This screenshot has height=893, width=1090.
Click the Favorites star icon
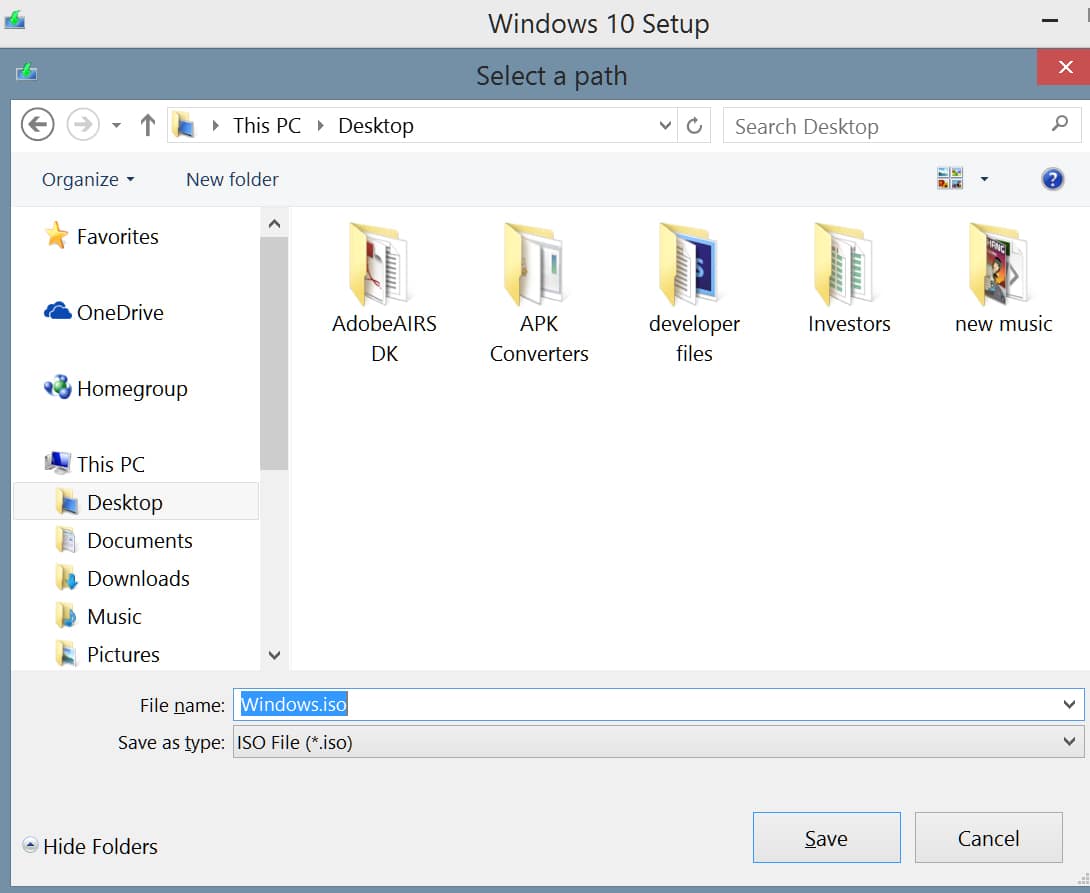56,236
